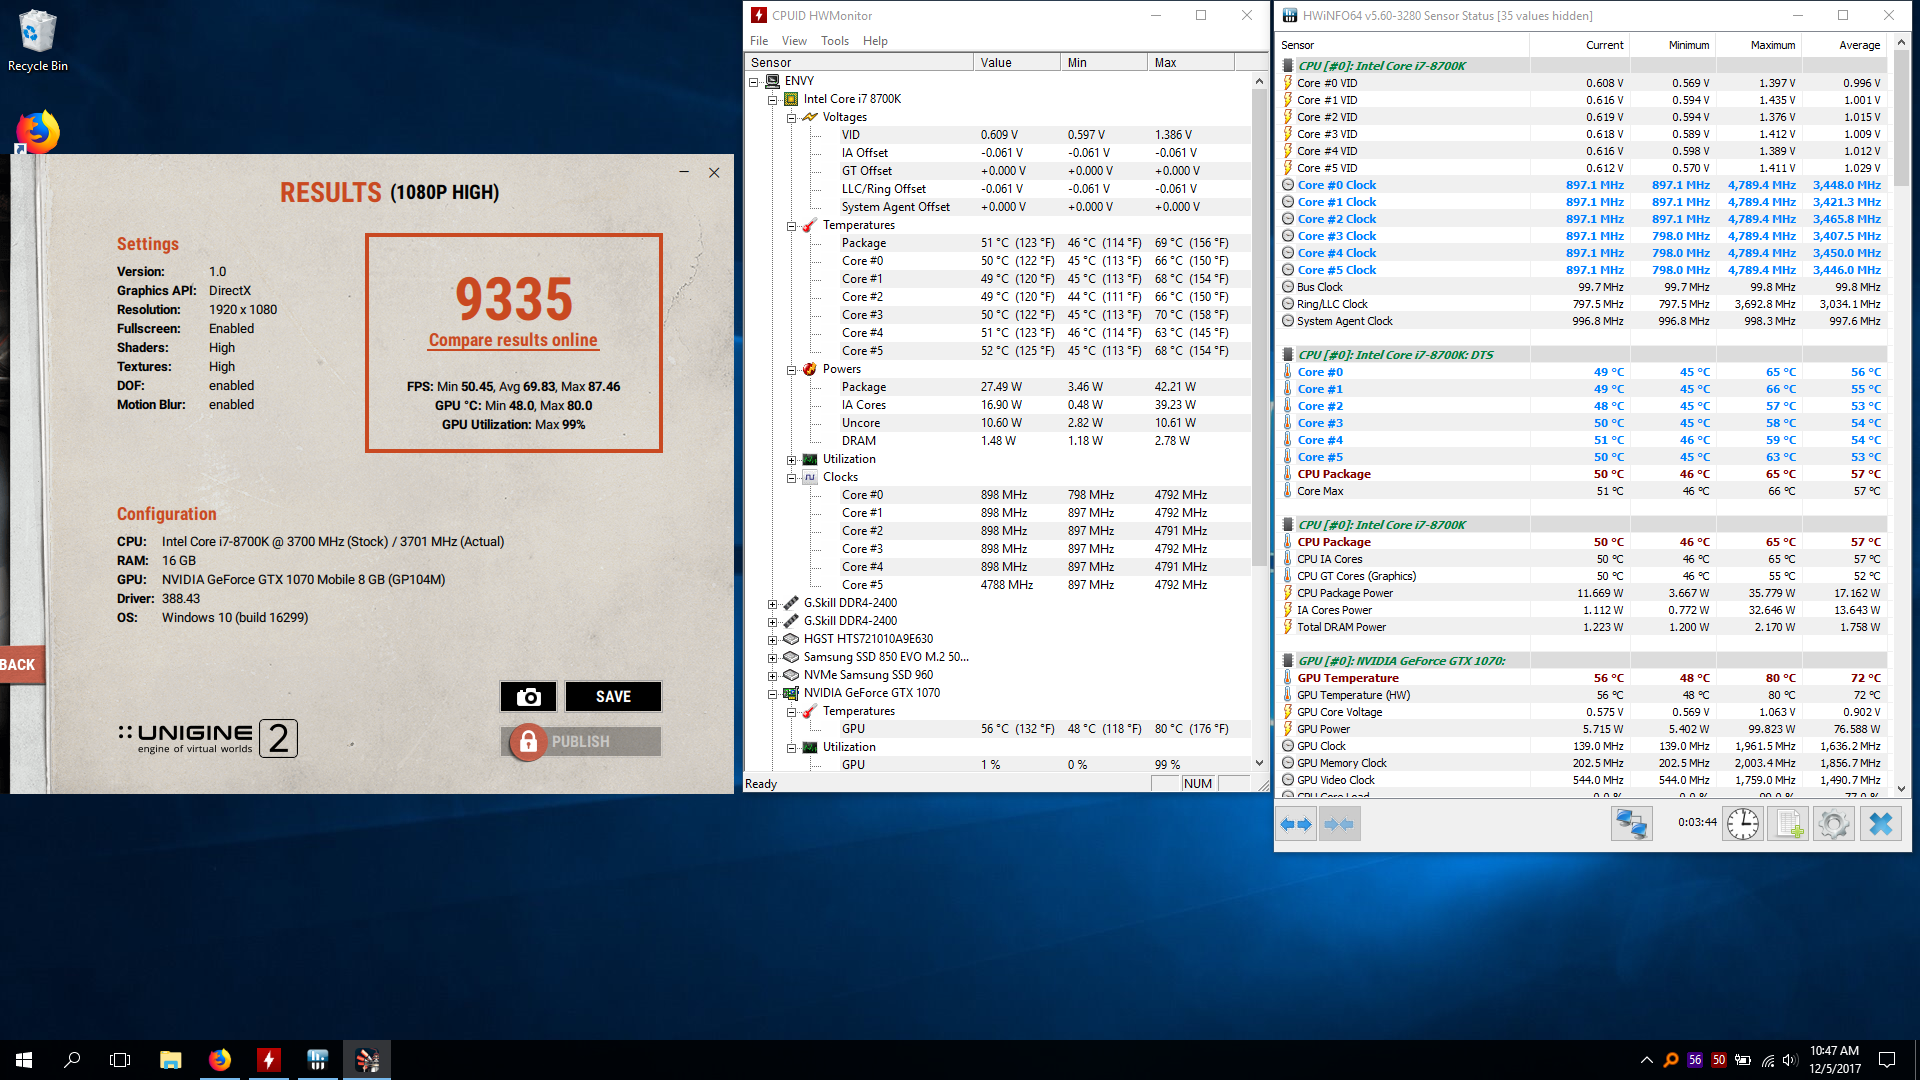Switch to Firefox on the taskbar
The width and height of the screenshot is (1920, 1080).
pyautogui.click(x=220, y=1060)
